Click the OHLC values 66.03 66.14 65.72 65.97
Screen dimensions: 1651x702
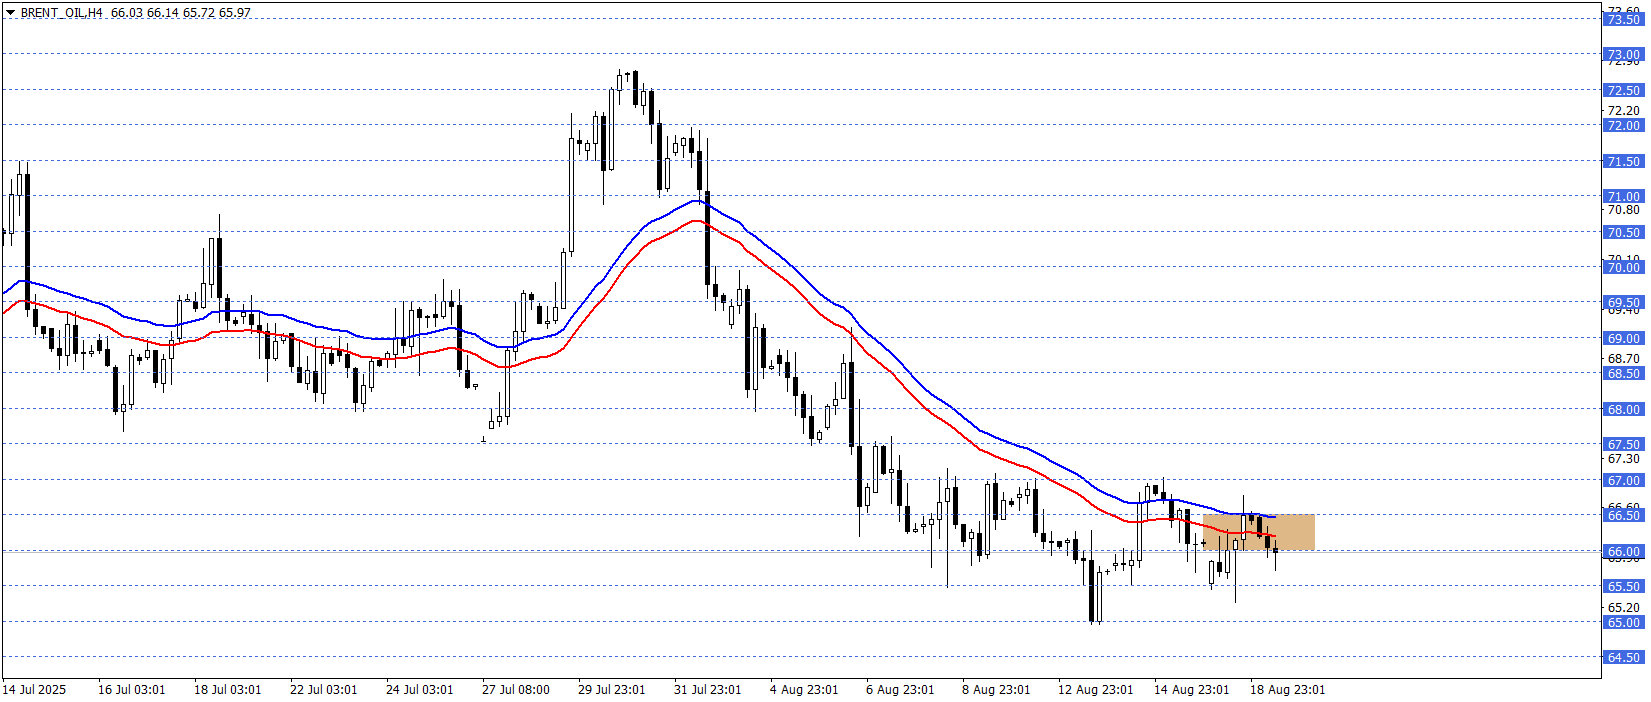tap(181, 13)
